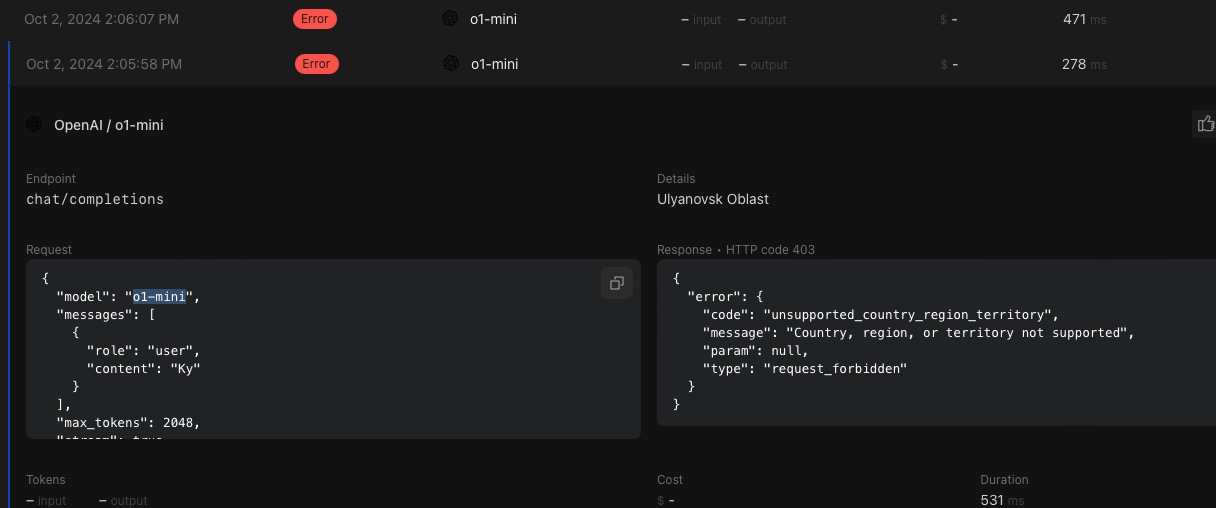1216x508 pixels.
Task: Click OpenAI logo in the 278 ms row
Action: (451, 64)
